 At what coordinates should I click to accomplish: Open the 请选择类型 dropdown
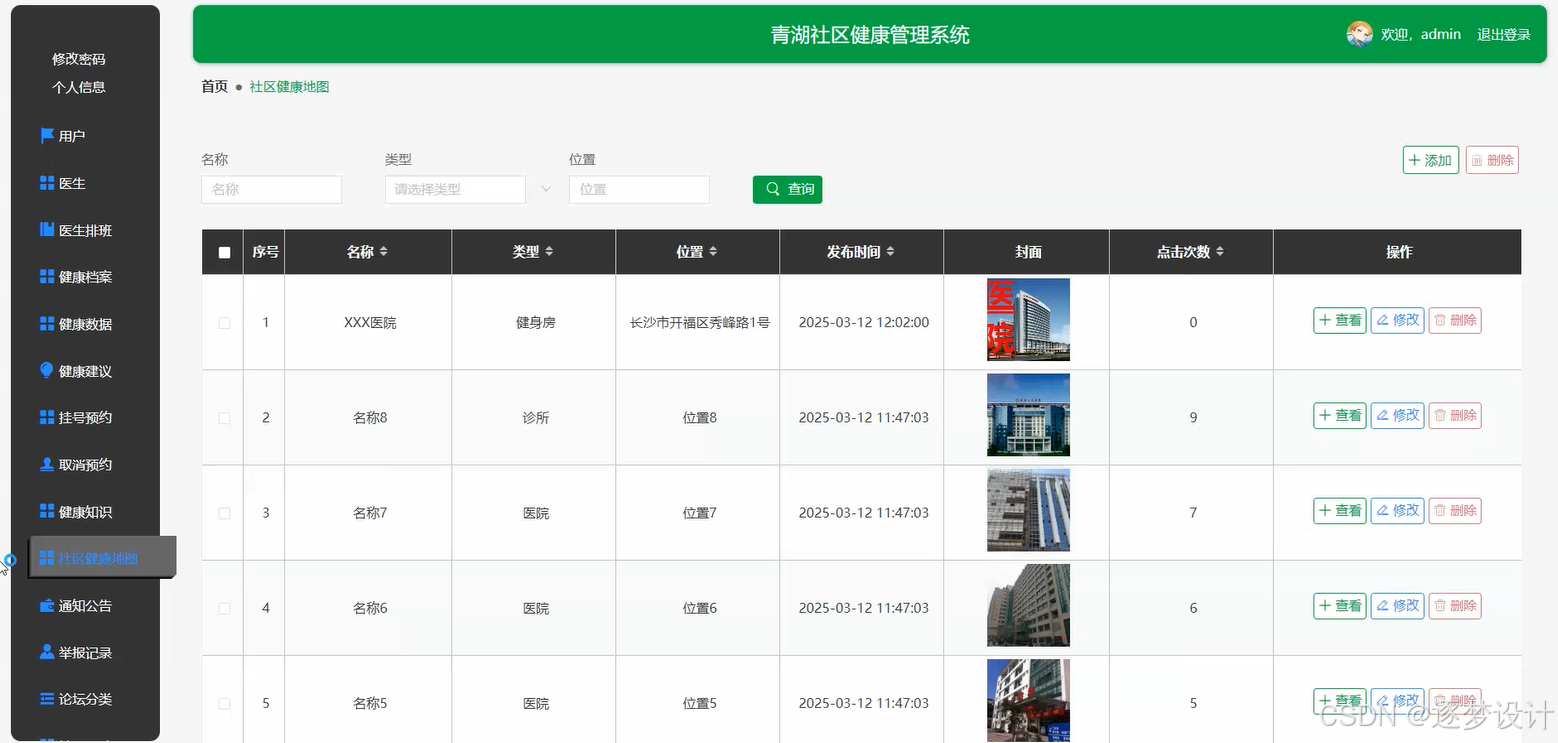point(455,189)
